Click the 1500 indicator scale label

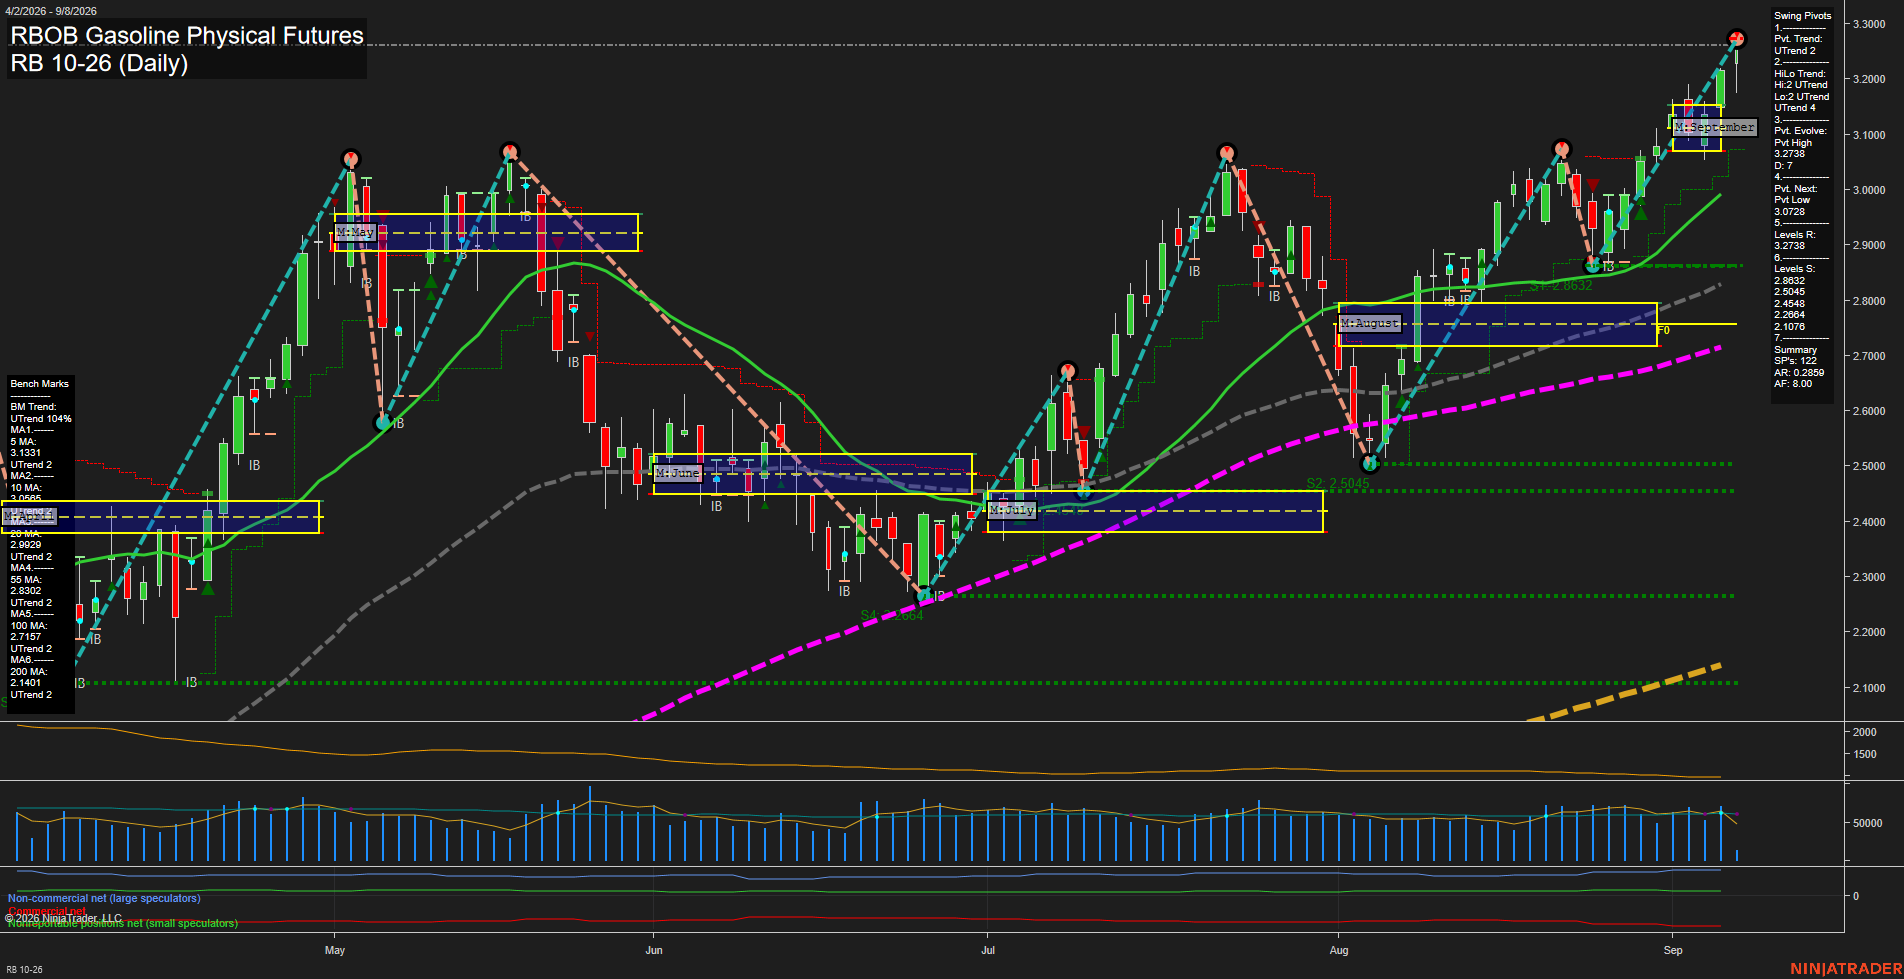(x=1864, y=755)
